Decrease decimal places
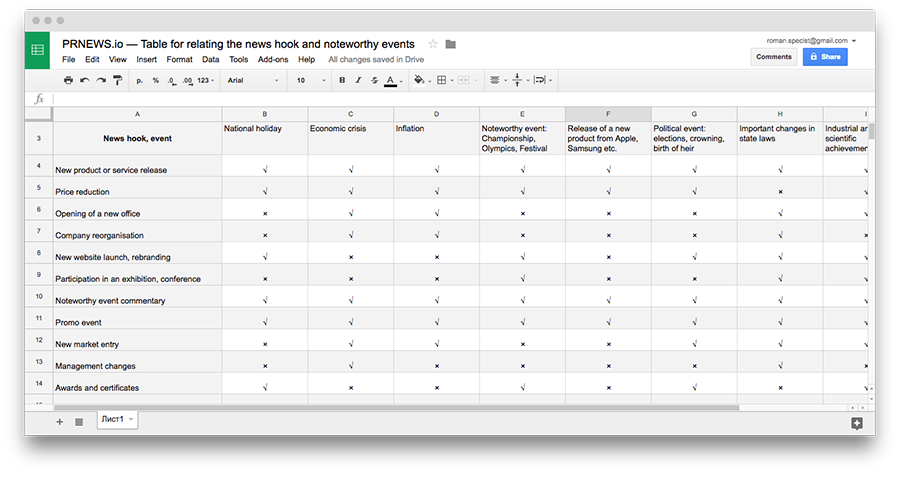Viewport: 900px width, 479px height. point(172,81)
